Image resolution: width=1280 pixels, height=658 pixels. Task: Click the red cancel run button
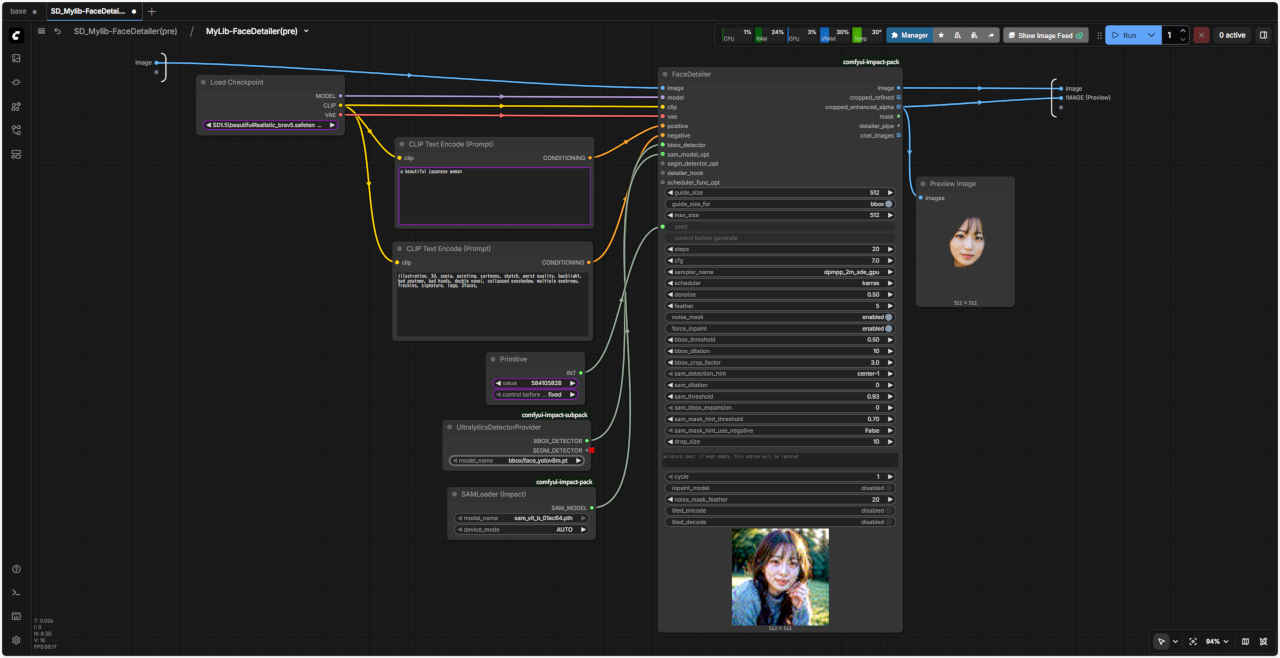click(1201, 35)
